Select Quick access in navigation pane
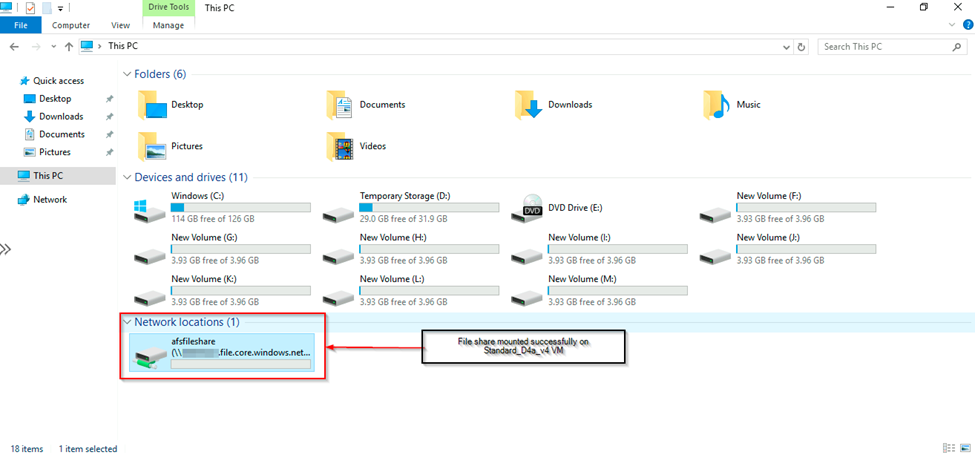Viewport: 975px width, 455px height. point(58,81)
